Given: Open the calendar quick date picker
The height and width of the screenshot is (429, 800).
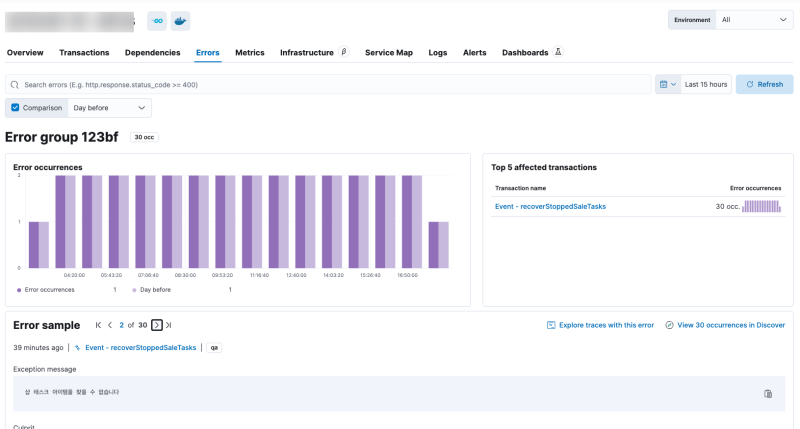Looking at the screenshot, I should (667, 84).
